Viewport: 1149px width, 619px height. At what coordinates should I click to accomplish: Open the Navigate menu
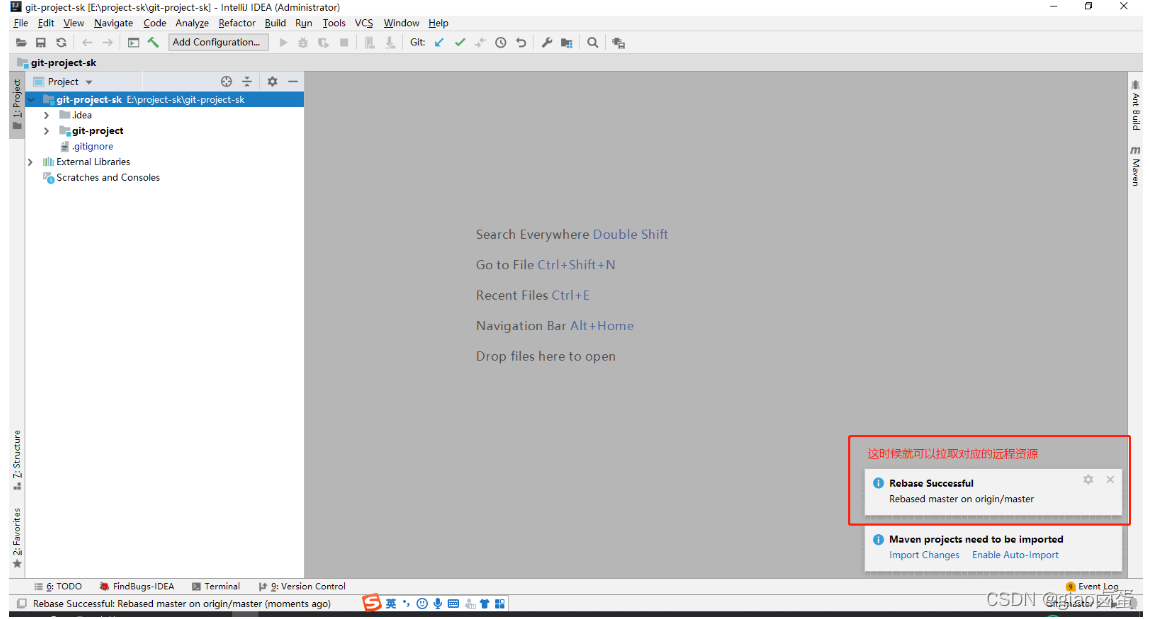[x=114, y=23]
